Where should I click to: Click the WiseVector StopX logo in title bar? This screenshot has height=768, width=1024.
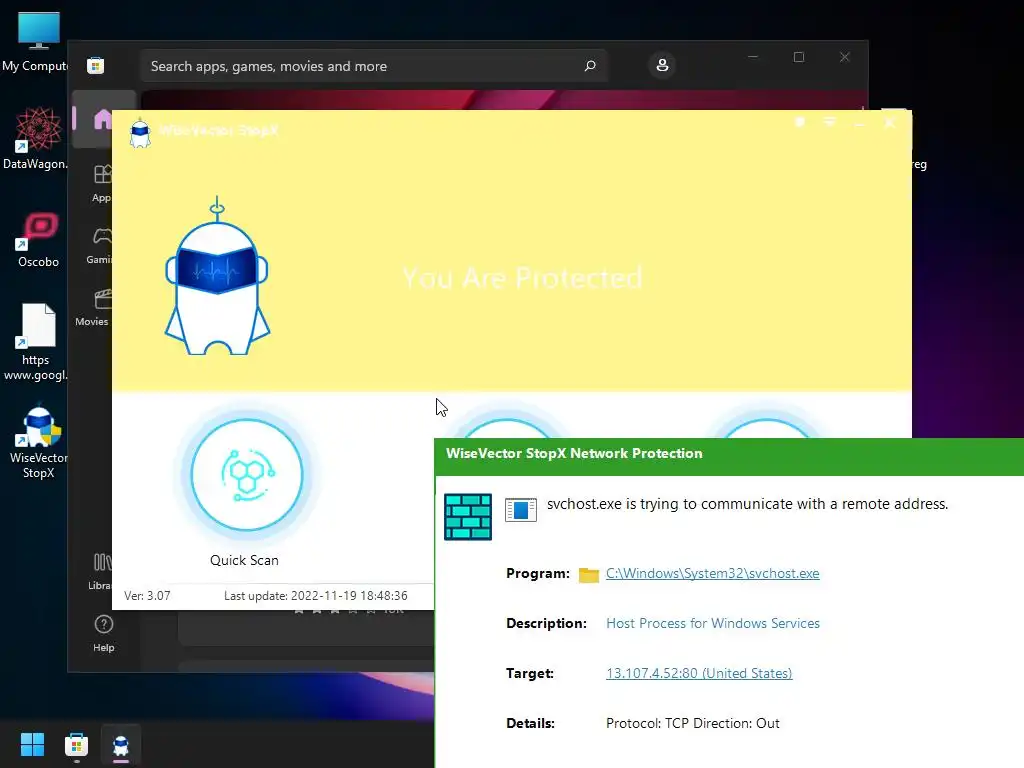[140, 133]
